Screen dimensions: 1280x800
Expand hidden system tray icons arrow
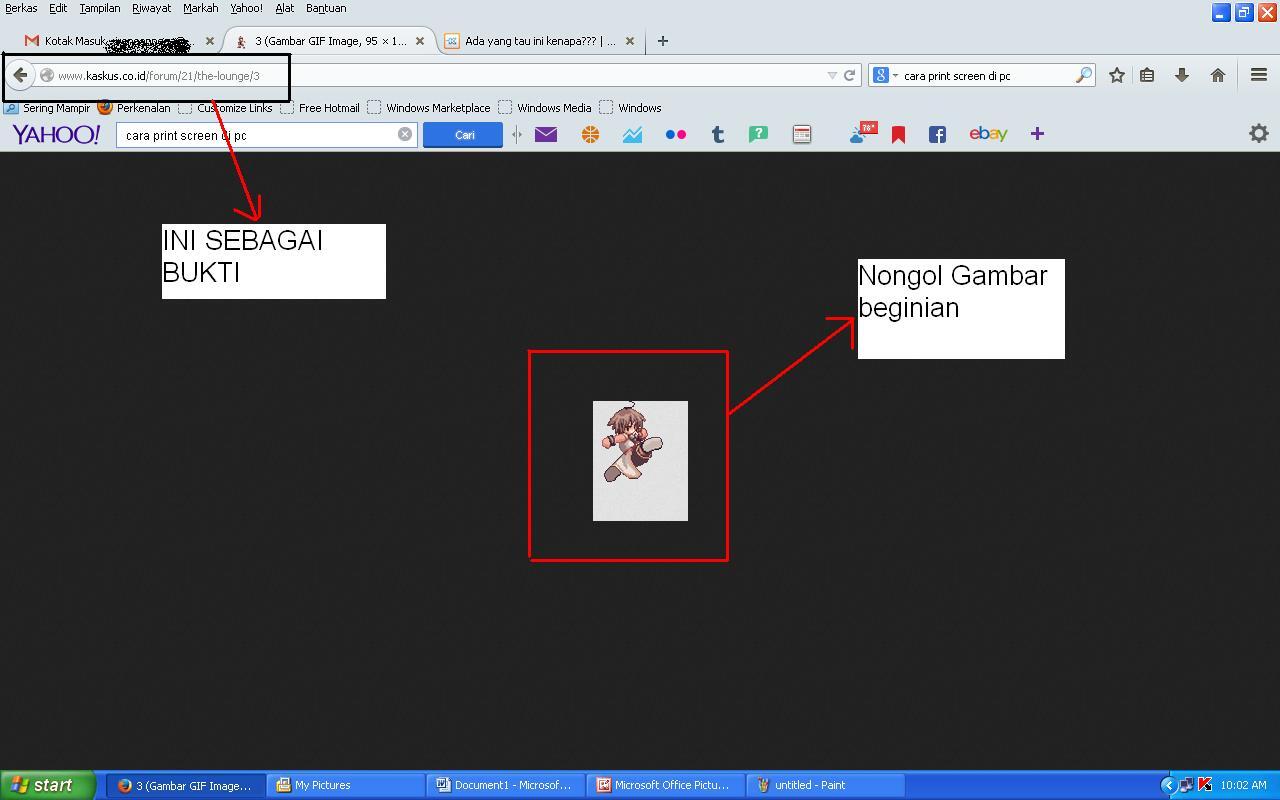(1168, 785)
